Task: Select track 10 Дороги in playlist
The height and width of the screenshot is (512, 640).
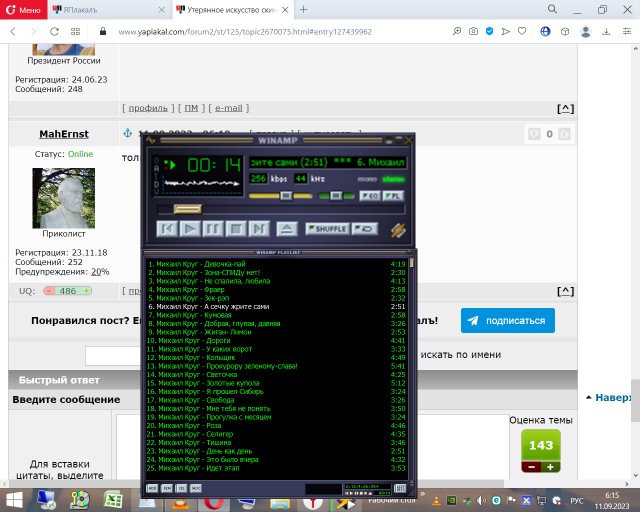Action: point(277,341)
